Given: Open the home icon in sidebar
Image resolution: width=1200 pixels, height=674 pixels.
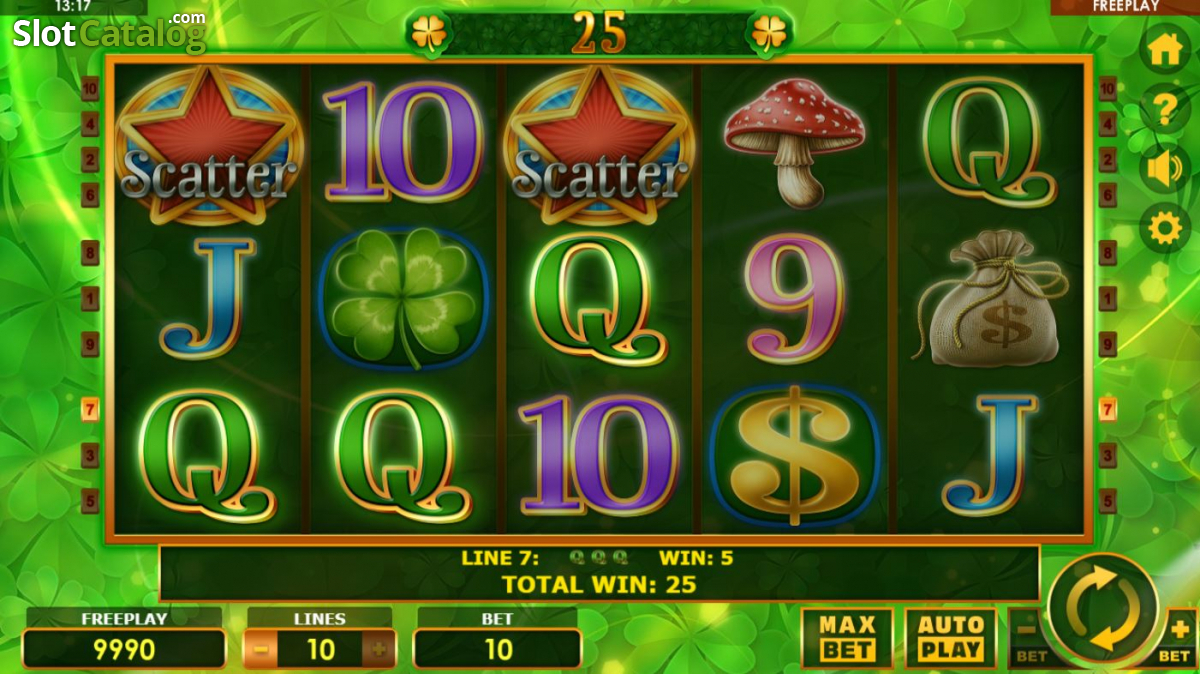Looking at the screenshot, I should click(1165, 50).
